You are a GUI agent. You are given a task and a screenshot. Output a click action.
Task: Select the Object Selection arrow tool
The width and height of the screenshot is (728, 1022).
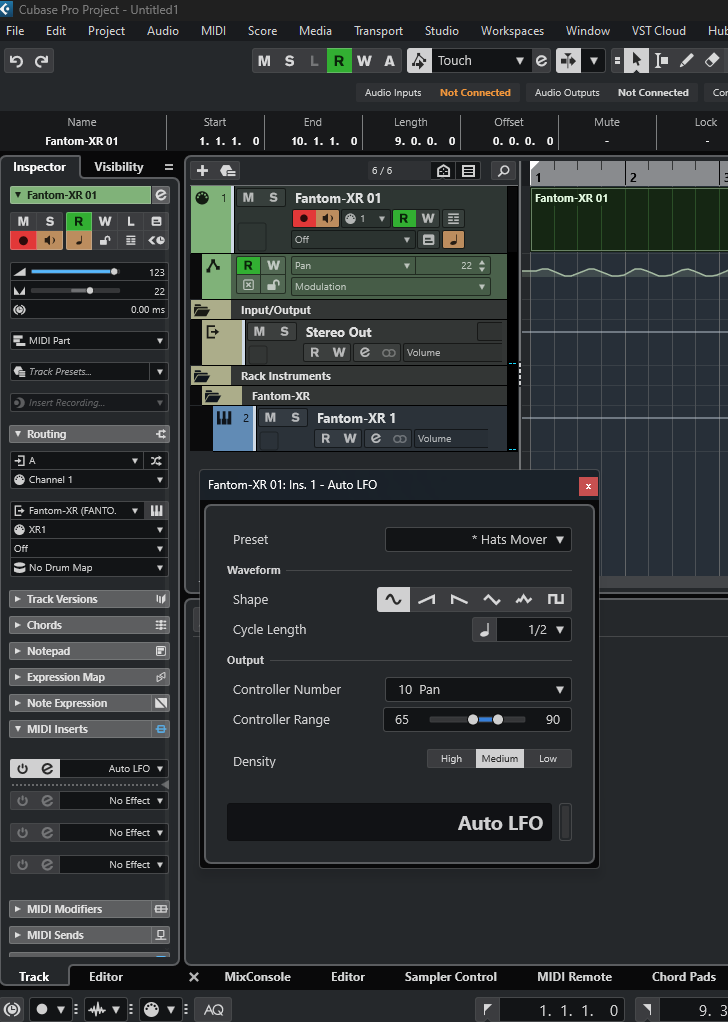[x=636, y=61]
